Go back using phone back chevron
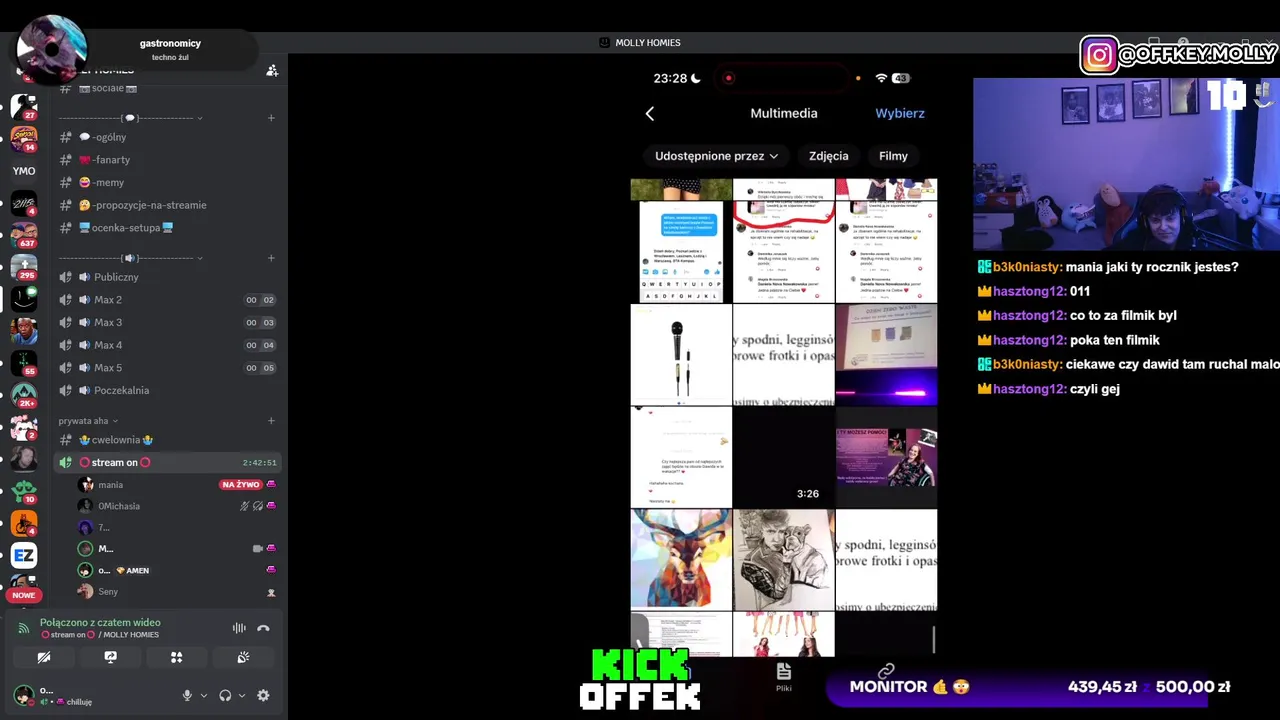Viewport: 1280px width, 720px height. tap(650, 114)
